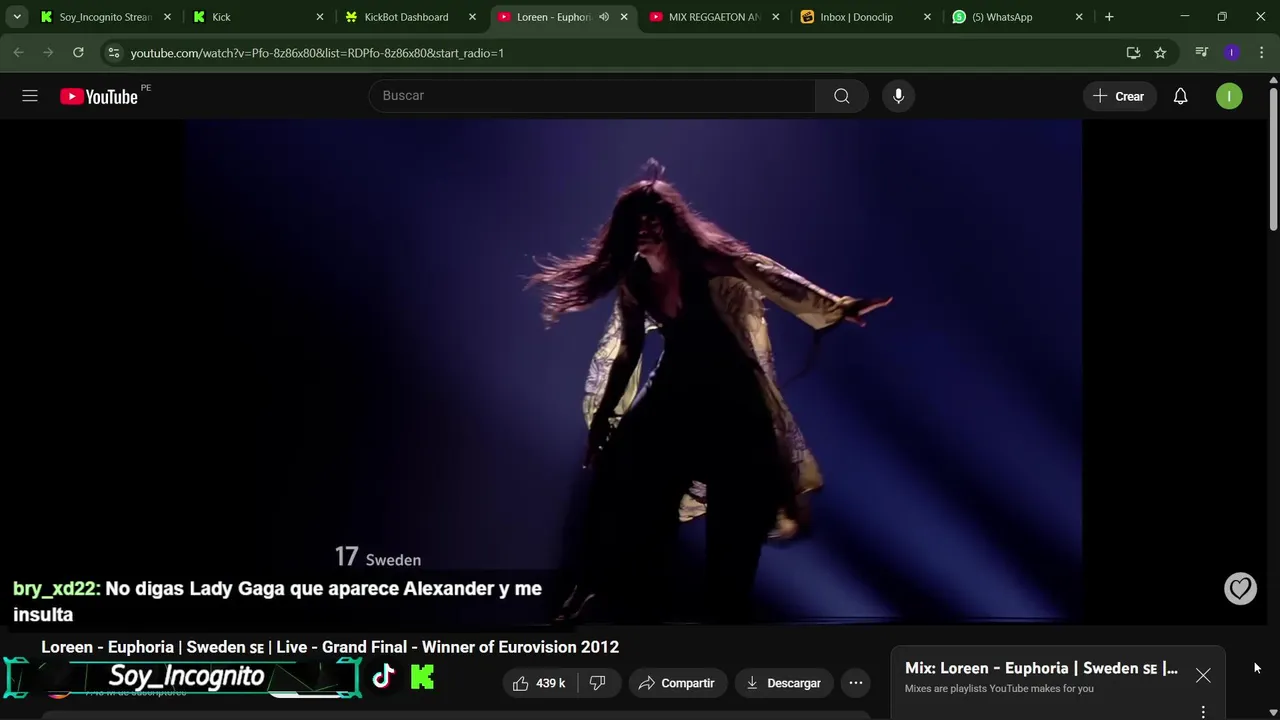Expand the tab search dropdown arrow
The height and width of the screenshot is (720, 1280).
(x=17, y=17)
